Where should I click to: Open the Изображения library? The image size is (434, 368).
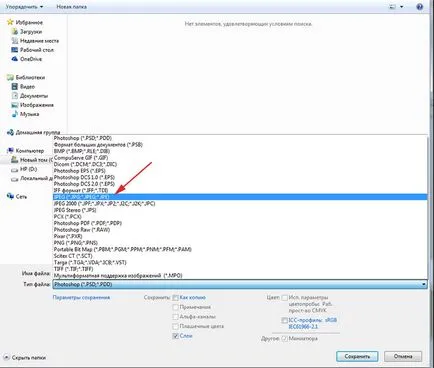click(x=37, y=105)
